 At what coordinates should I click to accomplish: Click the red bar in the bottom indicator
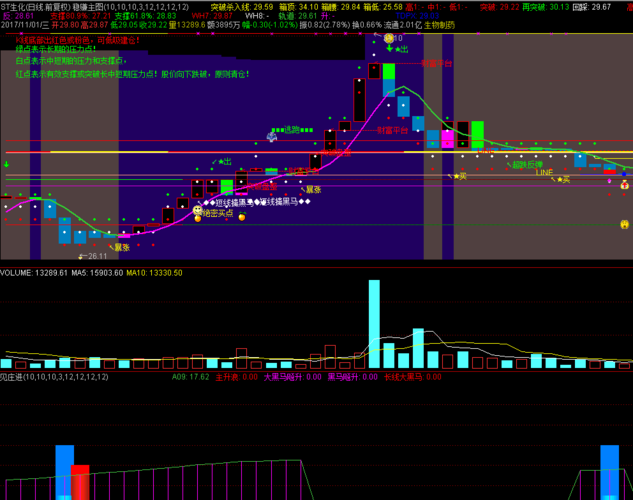[x=81, y=481]
